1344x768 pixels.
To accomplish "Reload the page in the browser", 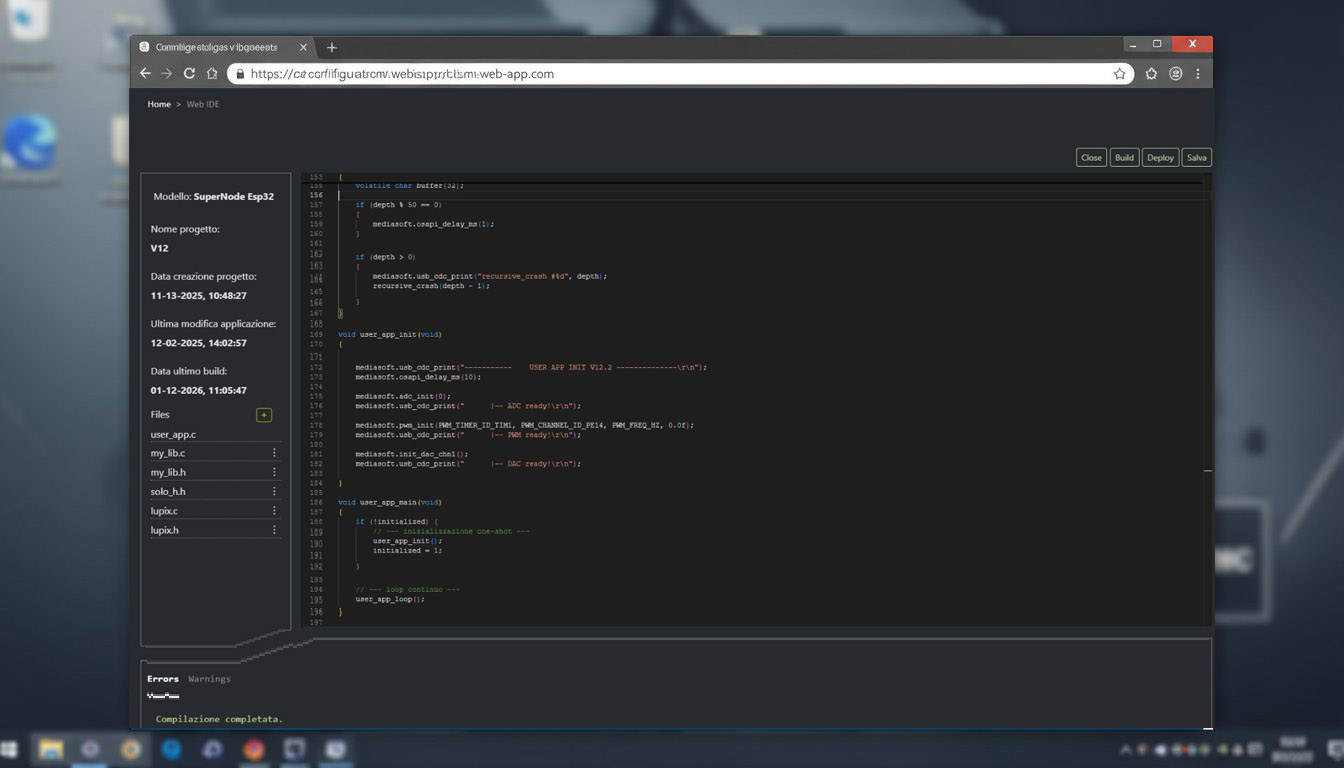I will (189, 74).
